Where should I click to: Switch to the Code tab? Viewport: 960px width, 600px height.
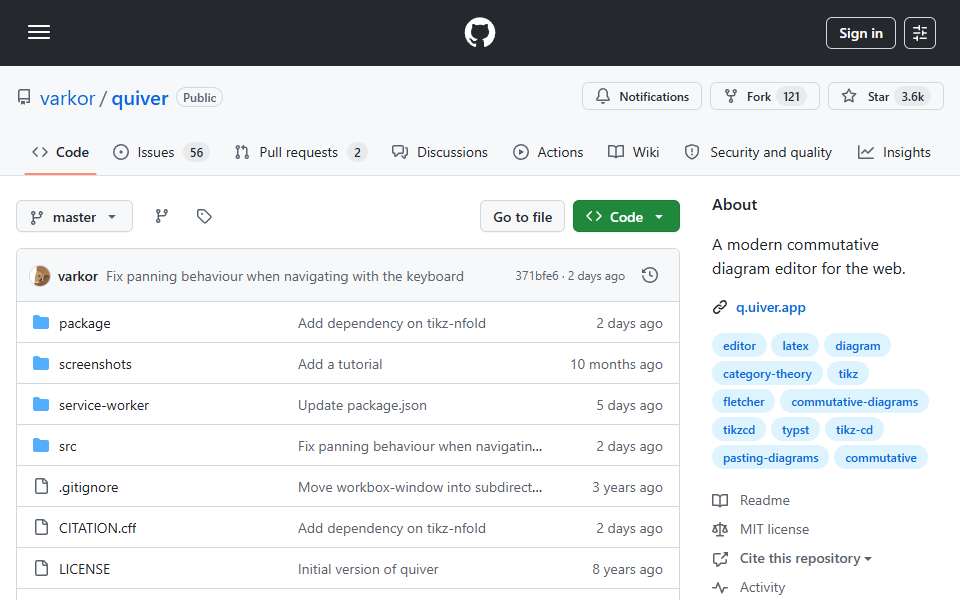(x=60, y=152)
